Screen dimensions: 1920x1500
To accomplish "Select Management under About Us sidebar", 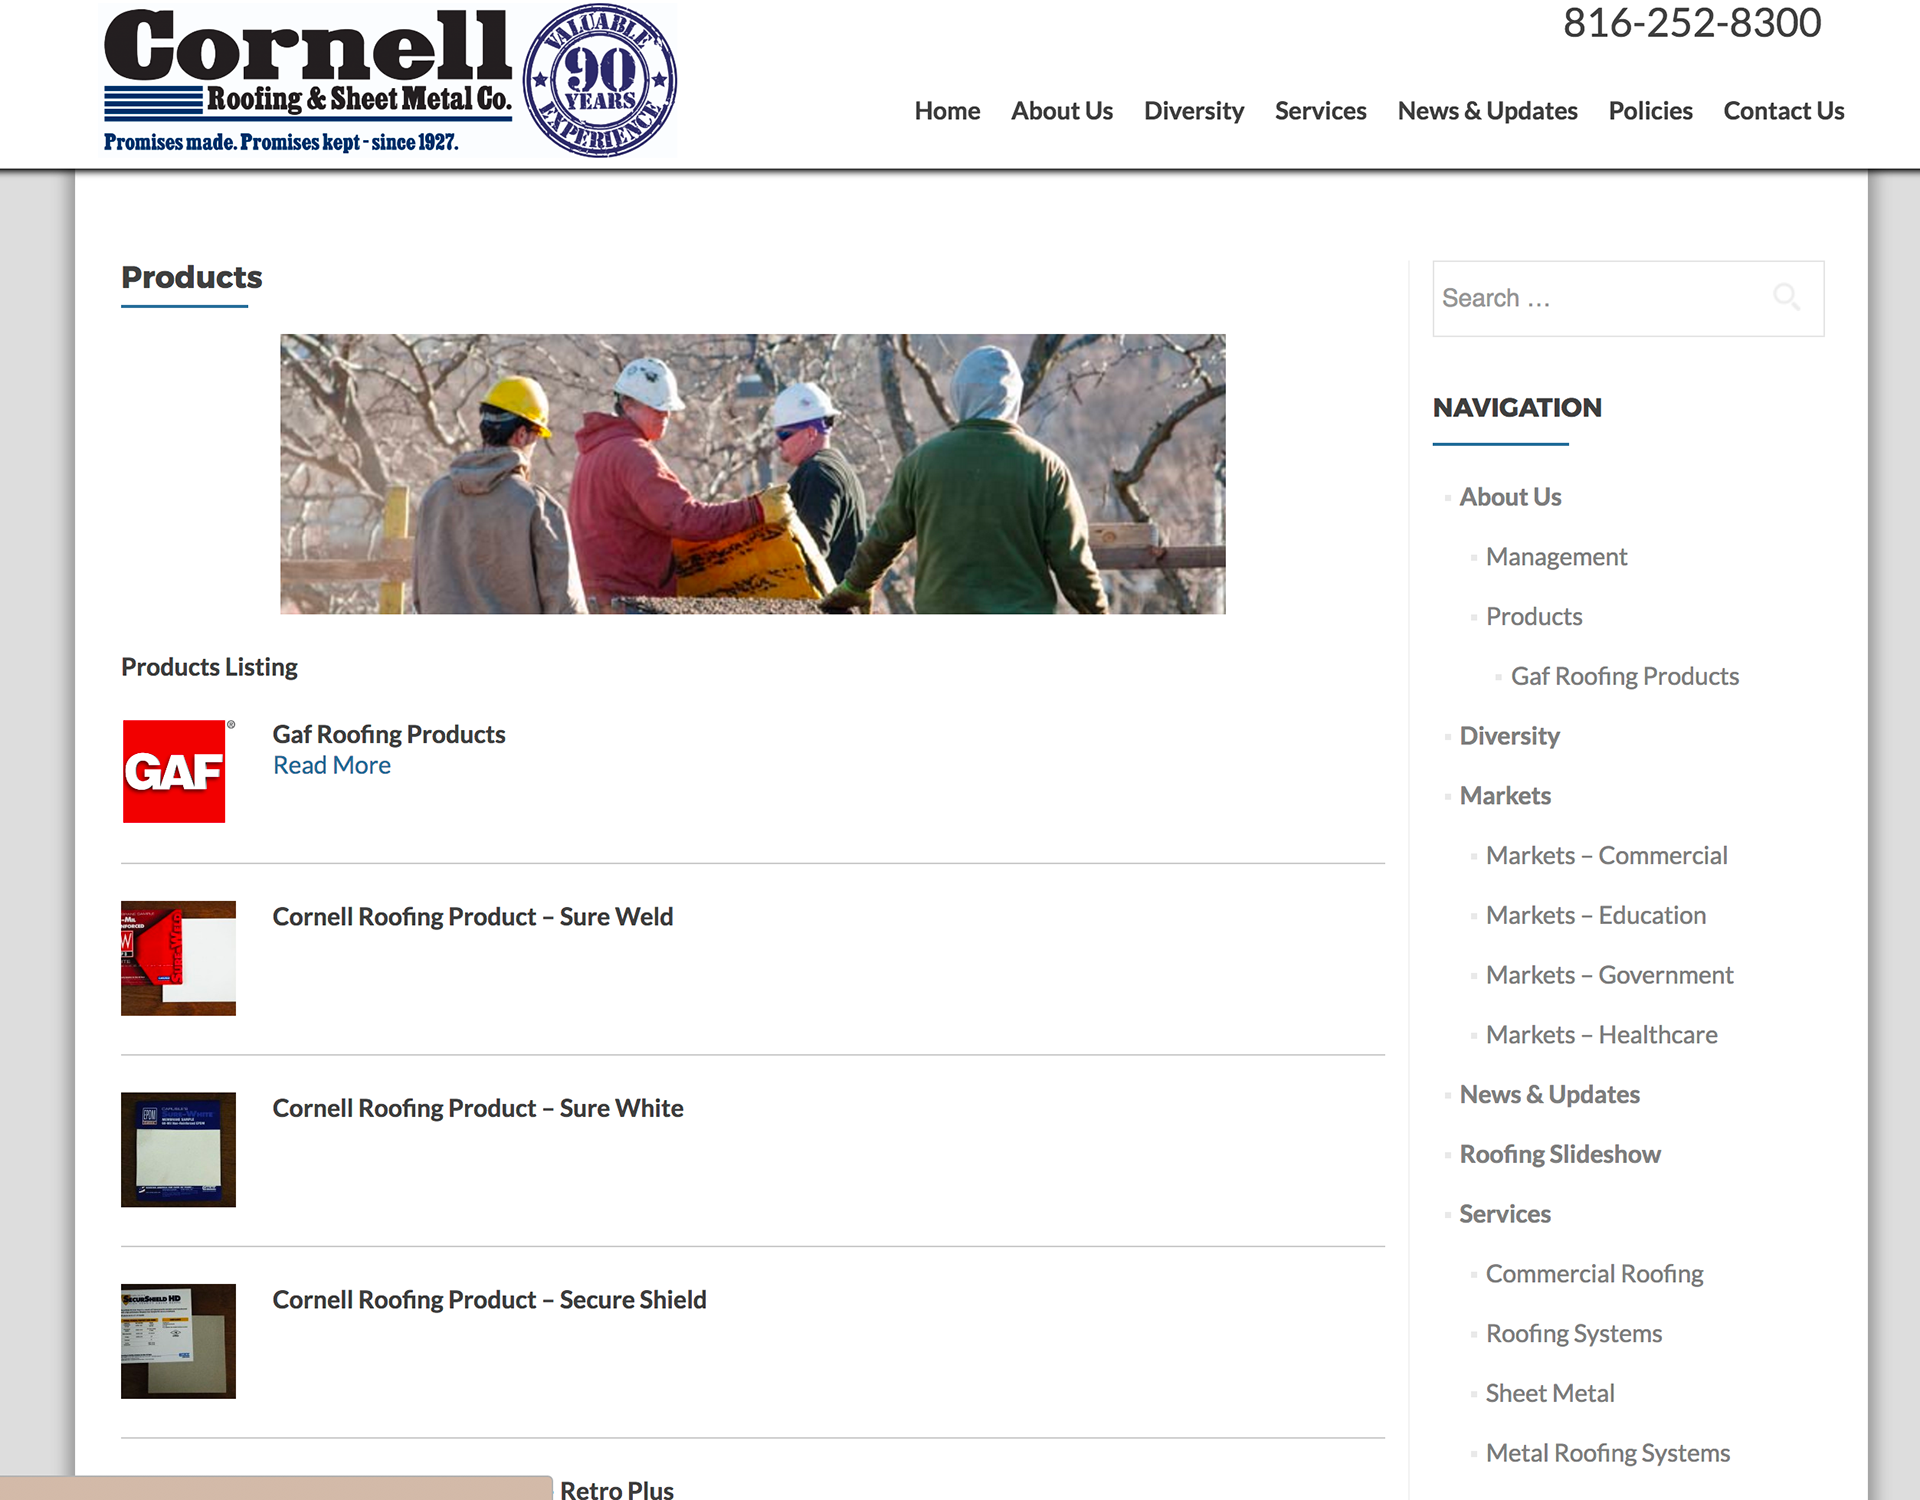I will [1556, 557].
